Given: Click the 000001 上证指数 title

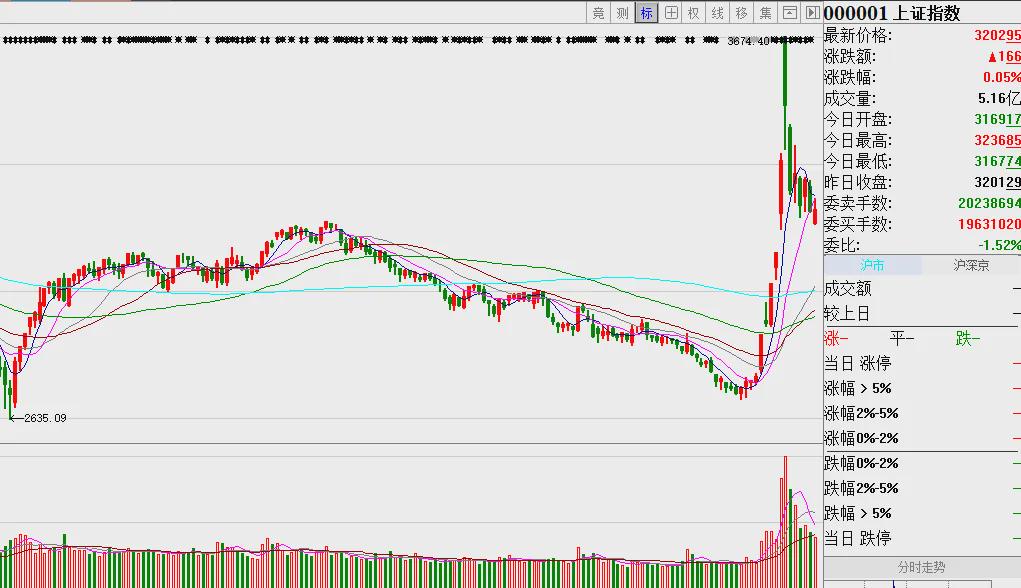Looking at the screenshot, I should point(892,13).
